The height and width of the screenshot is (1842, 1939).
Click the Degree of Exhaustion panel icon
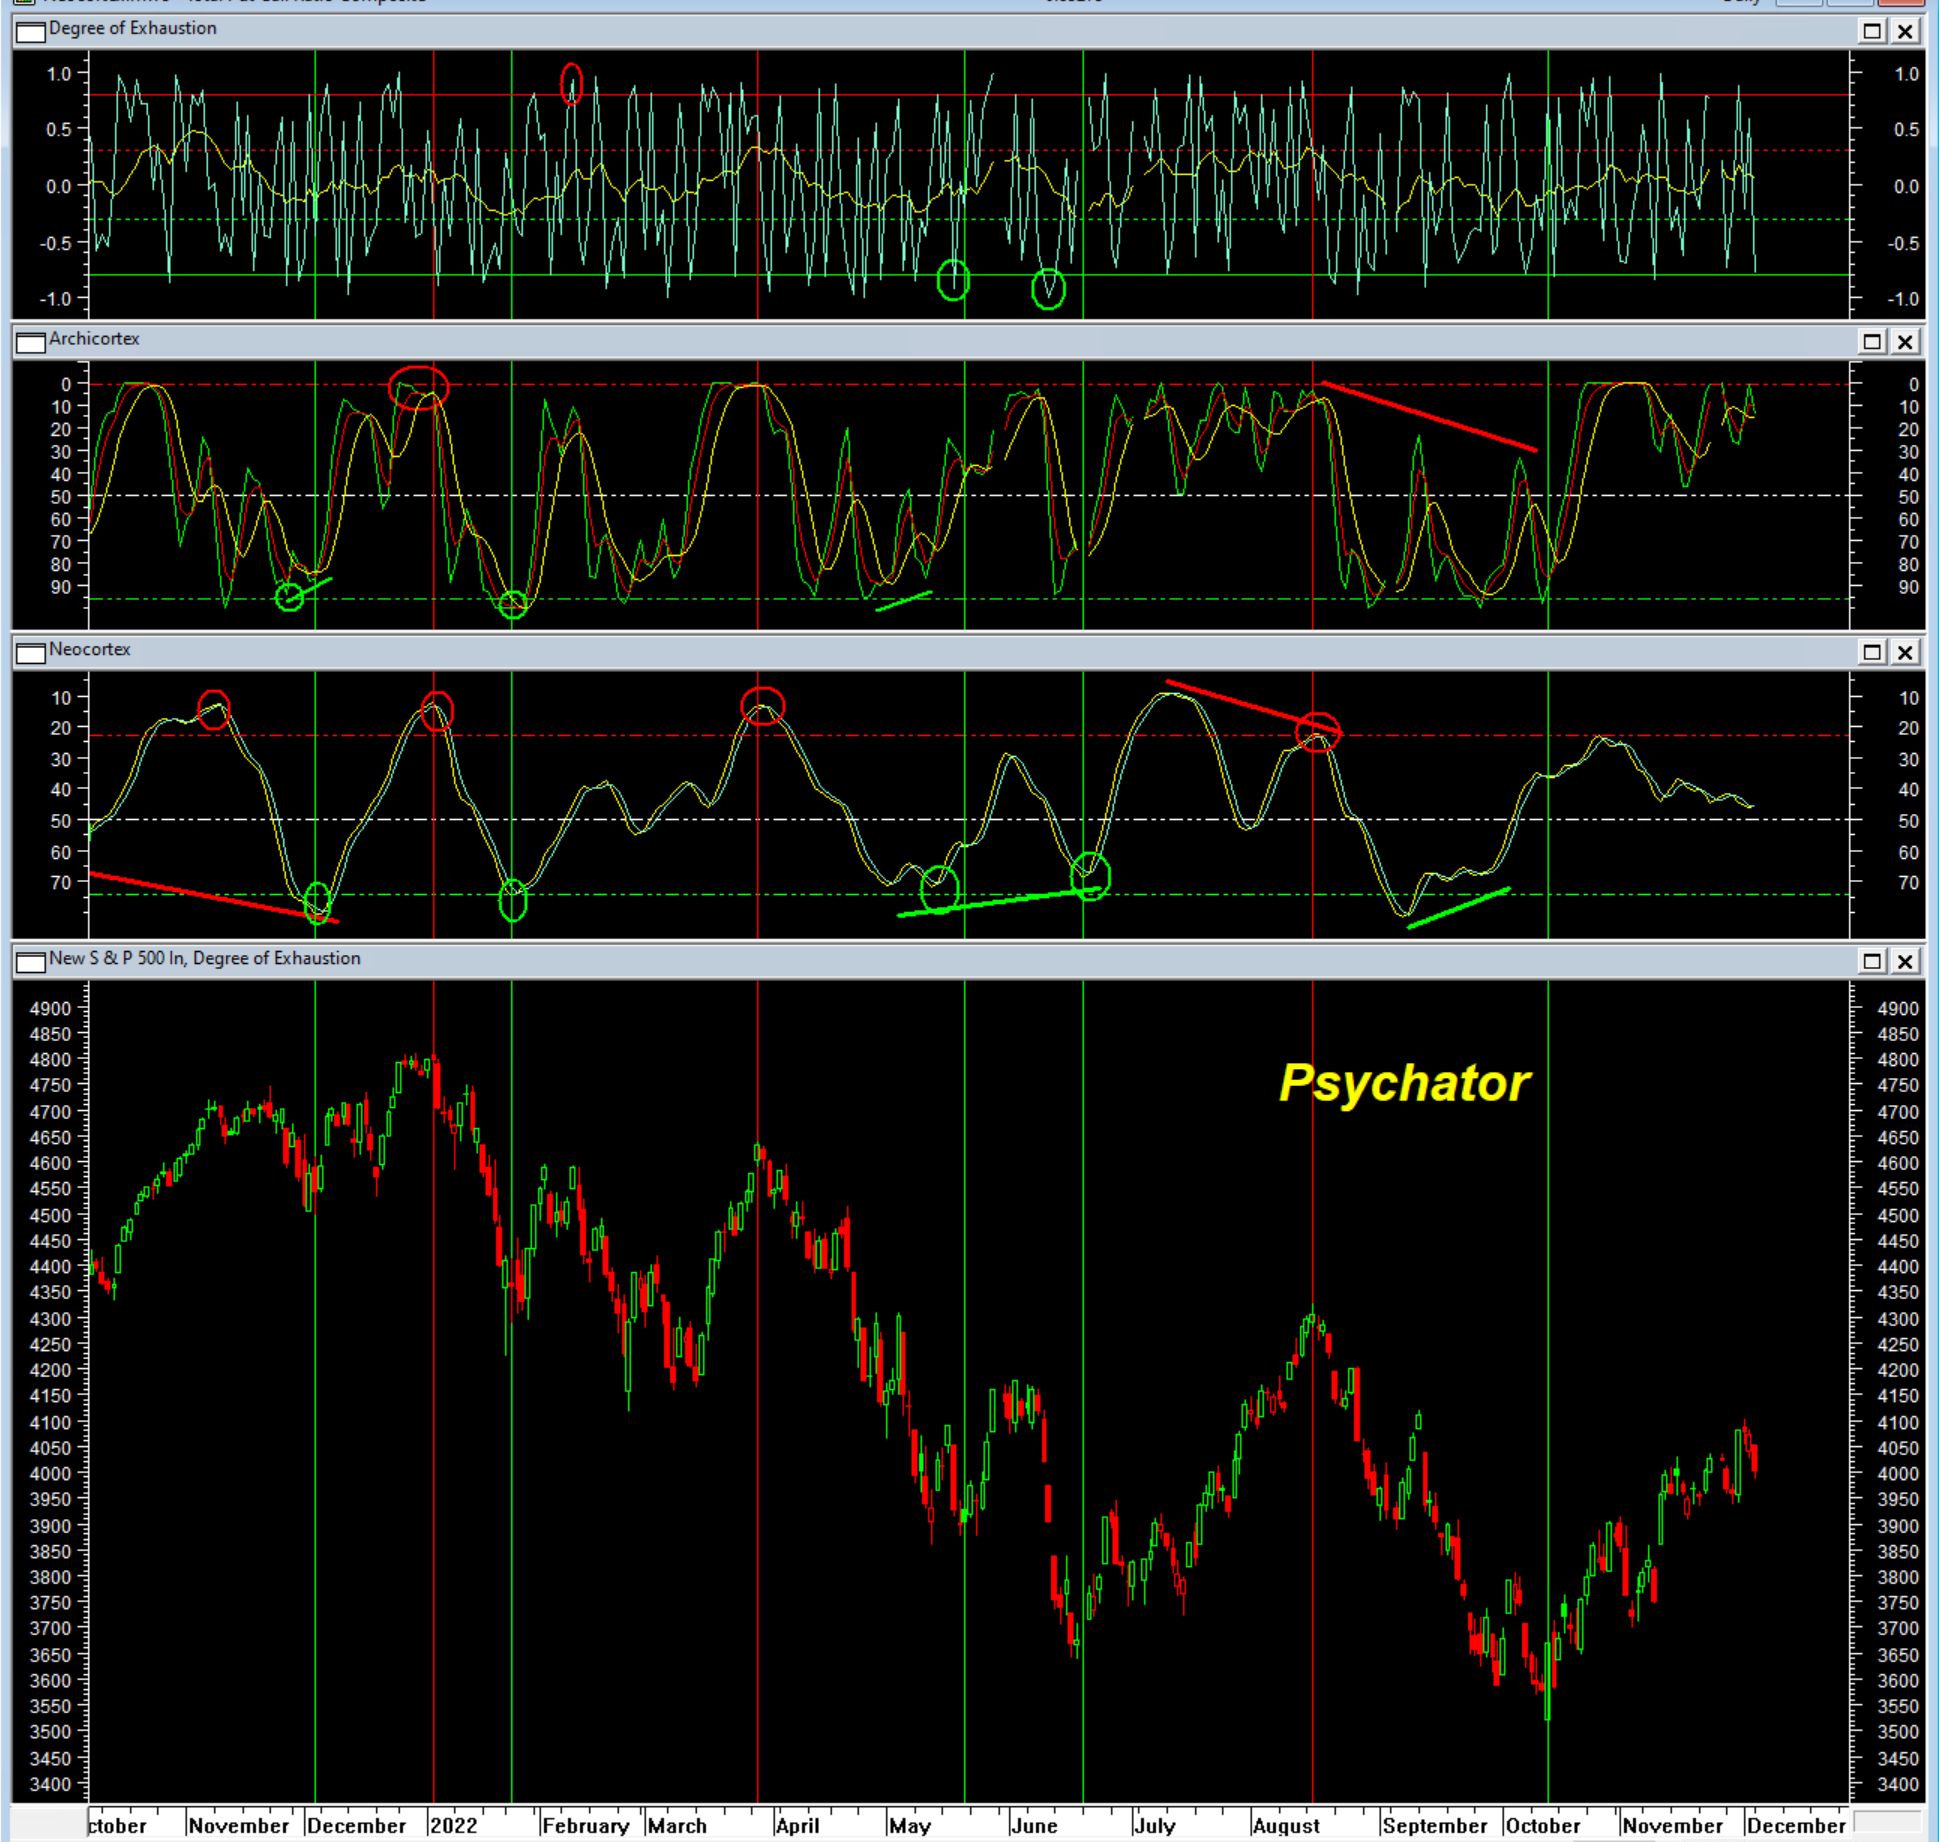[31, 31]
